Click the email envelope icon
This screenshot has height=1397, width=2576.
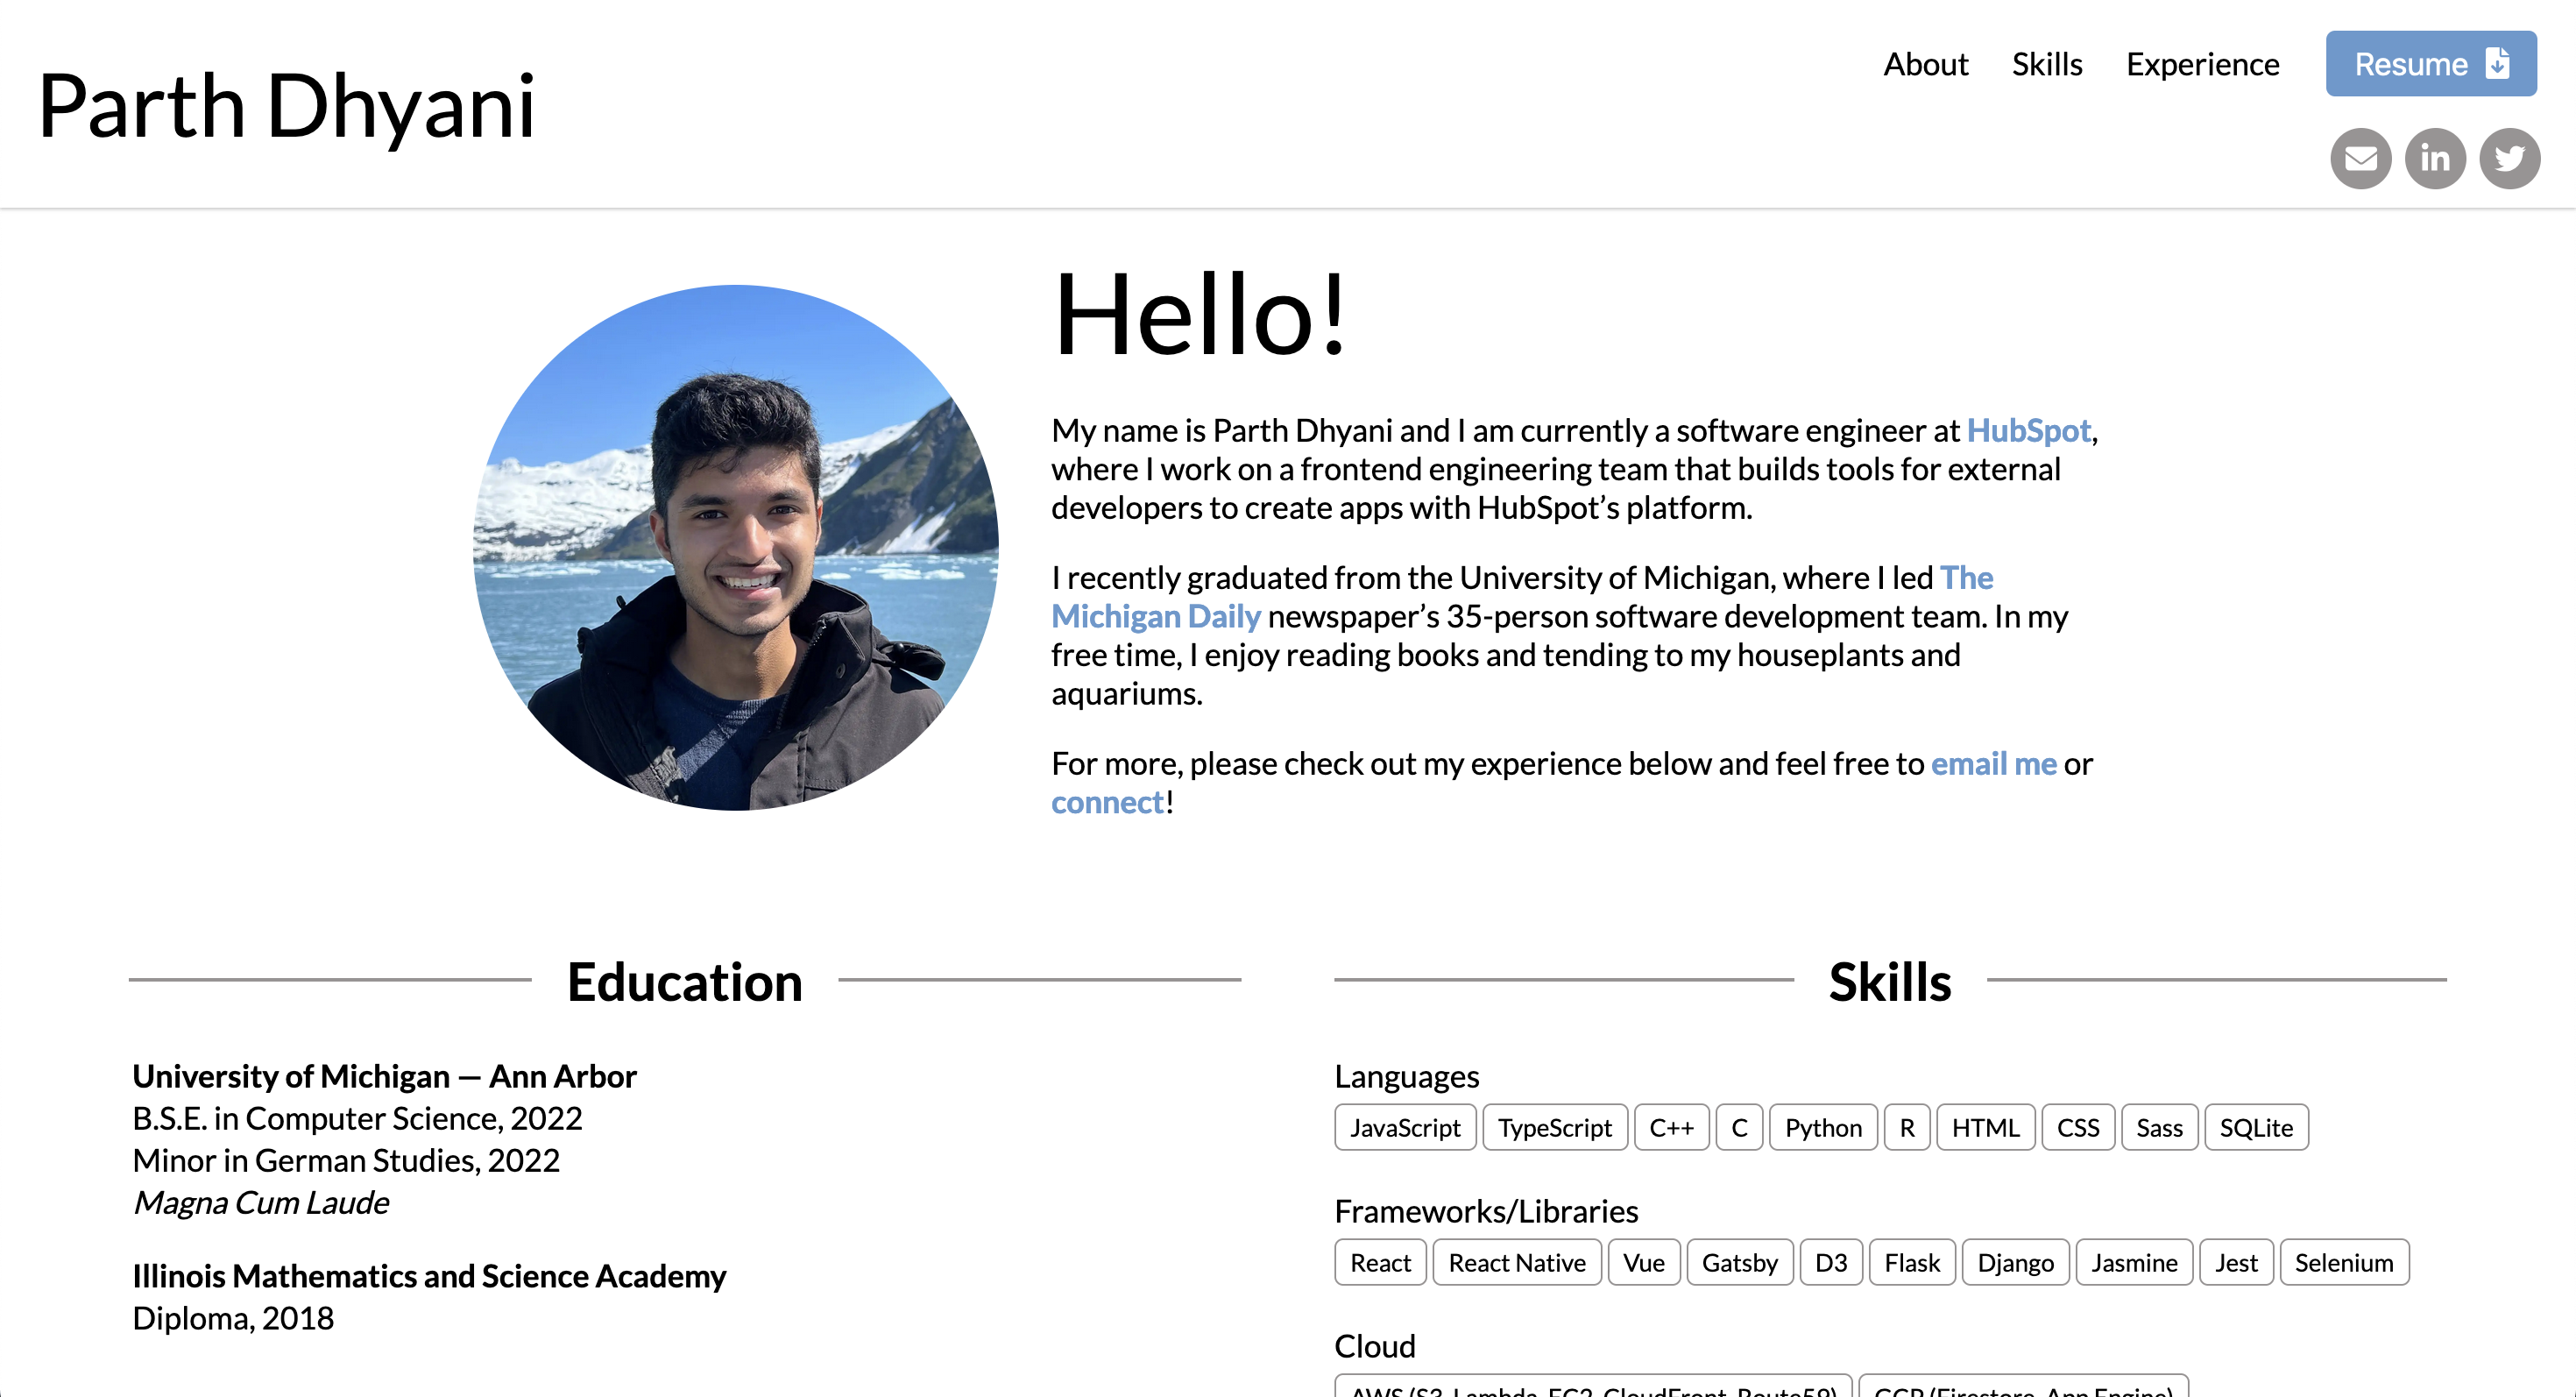[x=2360, y=158]
